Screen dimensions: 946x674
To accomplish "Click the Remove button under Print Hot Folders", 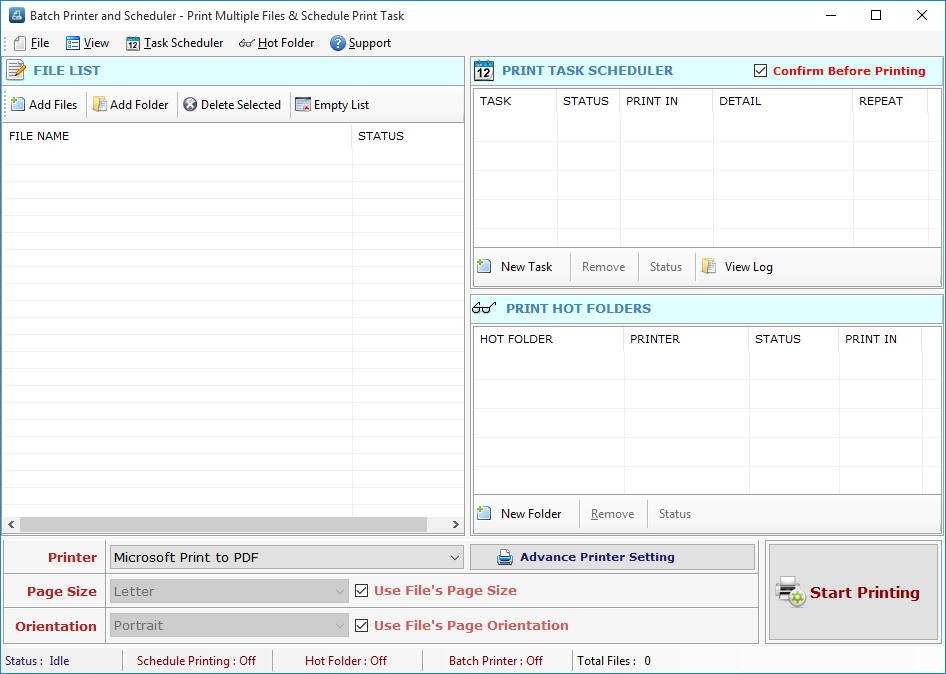I will point(612,513).
